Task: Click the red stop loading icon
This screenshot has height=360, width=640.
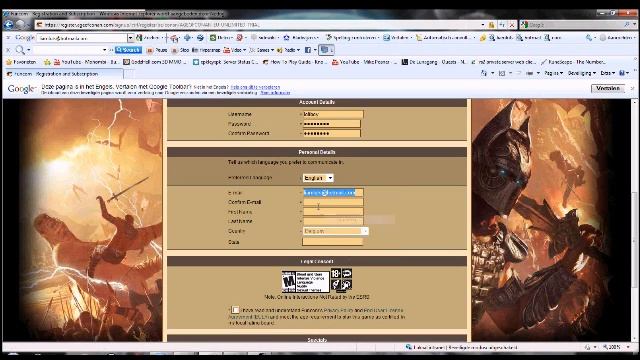Action: click(512, 25)
